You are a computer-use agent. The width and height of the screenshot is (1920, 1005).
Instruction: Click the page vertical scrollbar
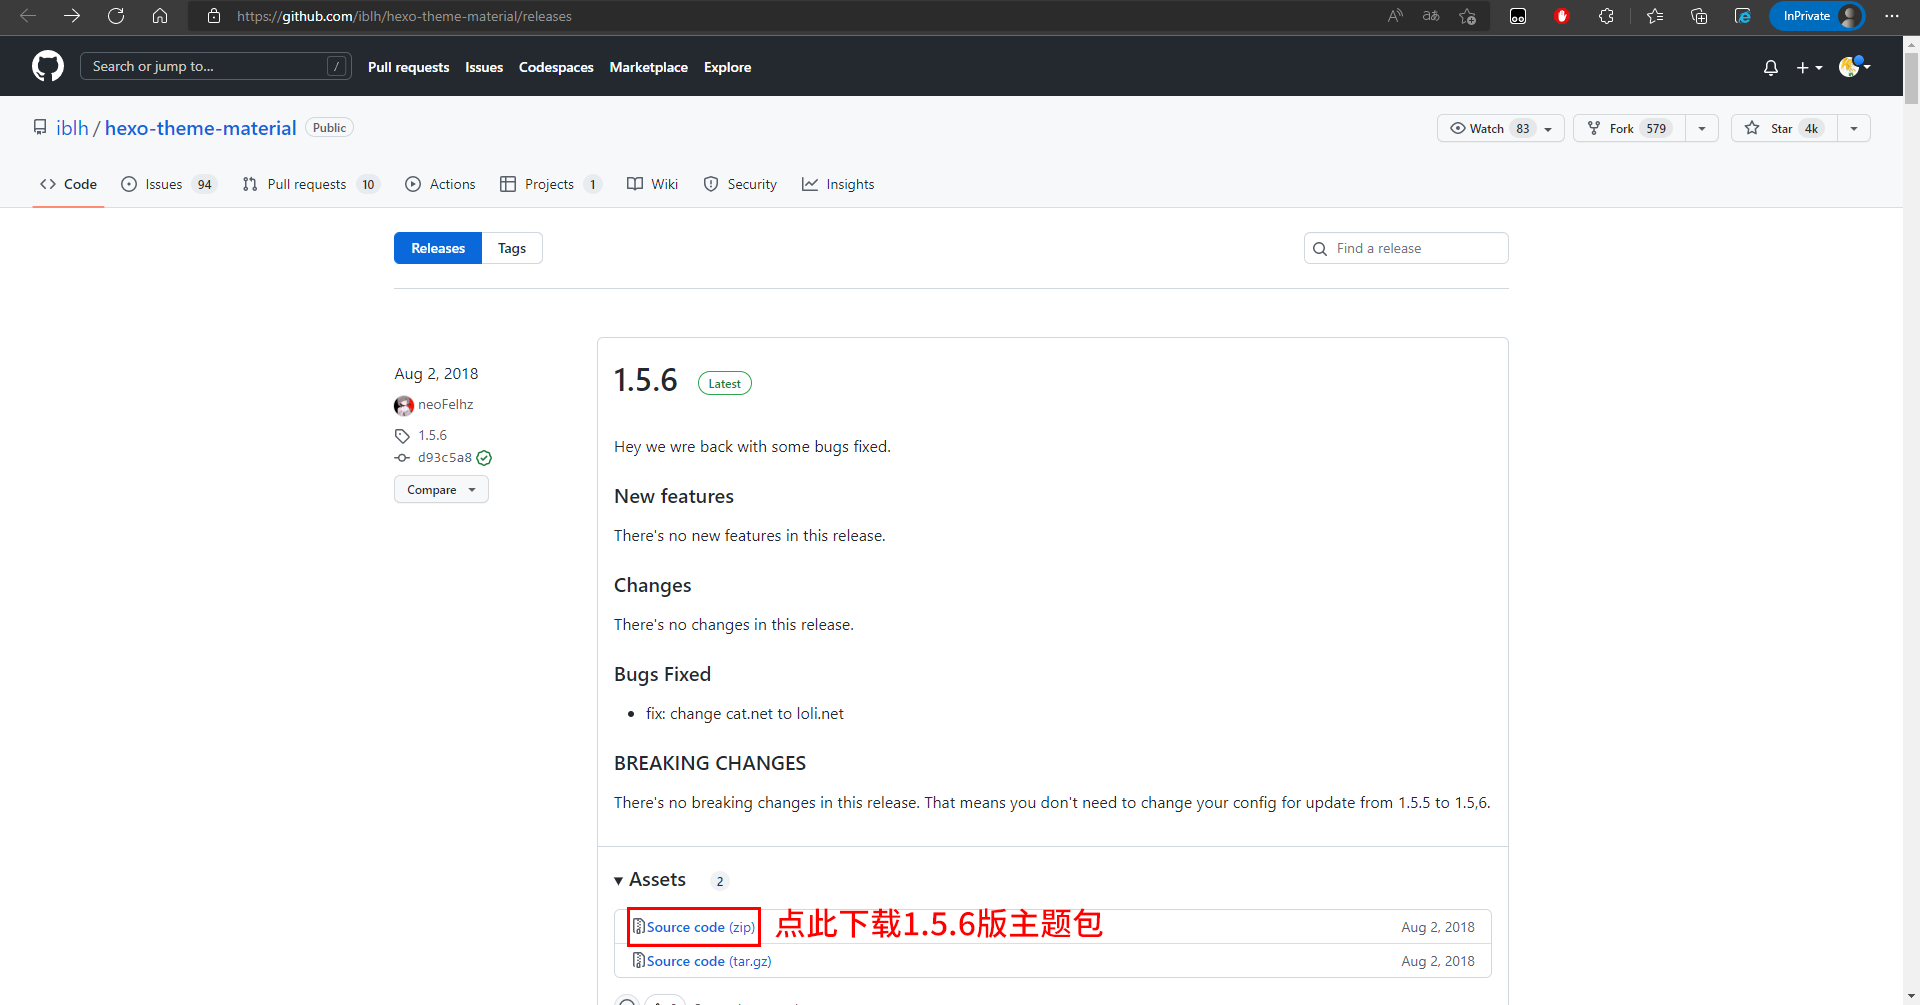1911,78
